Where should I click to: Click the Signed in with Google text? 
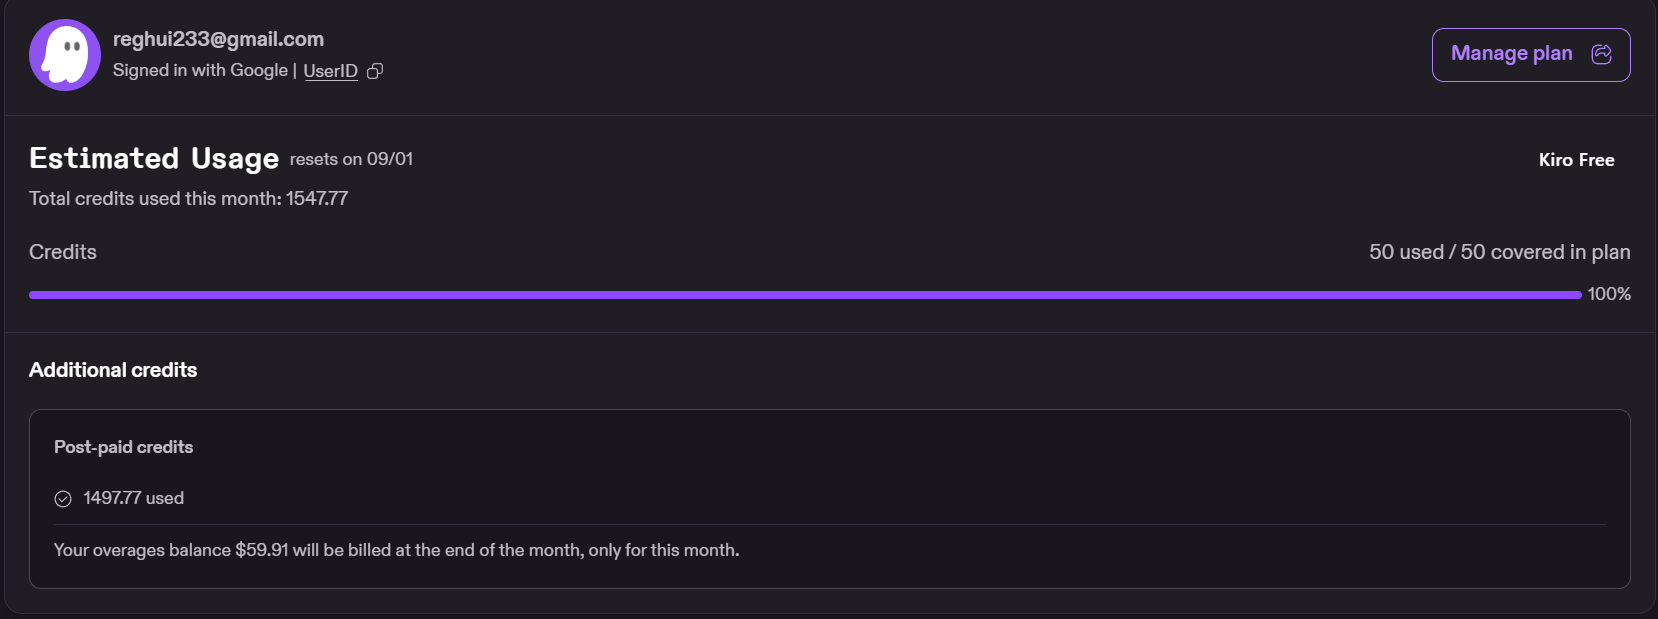coord(200,70)
